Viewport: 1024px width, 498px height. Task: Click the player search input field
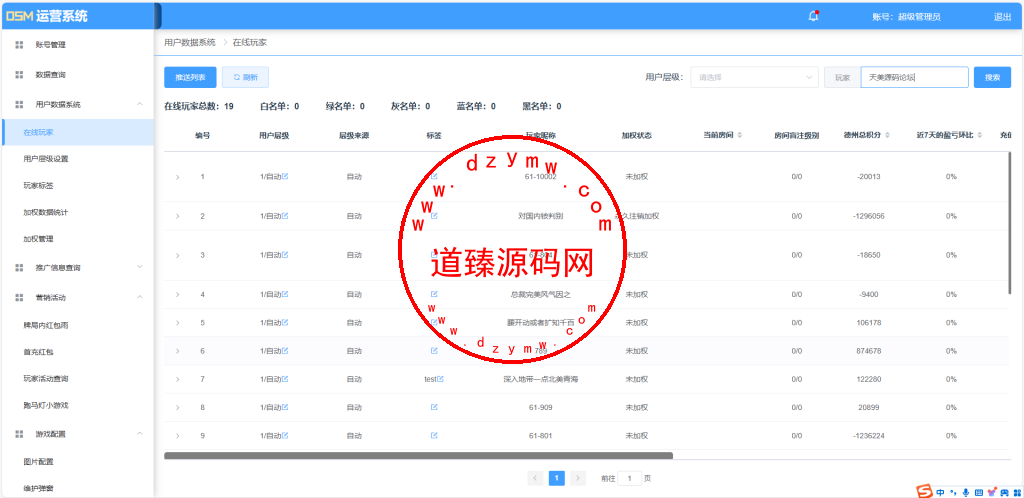click(x=914, y=77)
